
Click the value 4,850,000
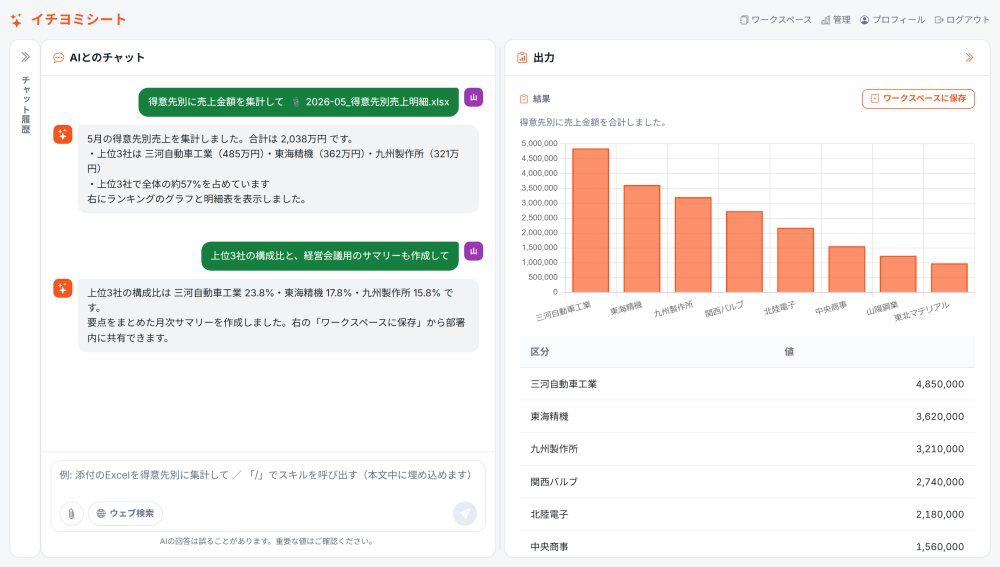coord(940,384)
